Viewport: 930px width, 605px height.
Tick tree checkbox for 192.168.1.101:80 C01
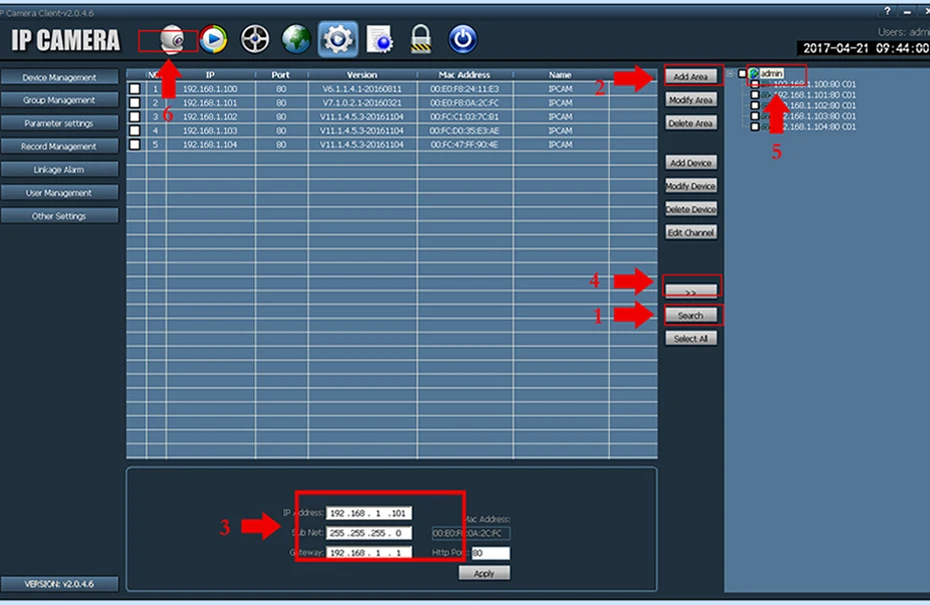755,95
